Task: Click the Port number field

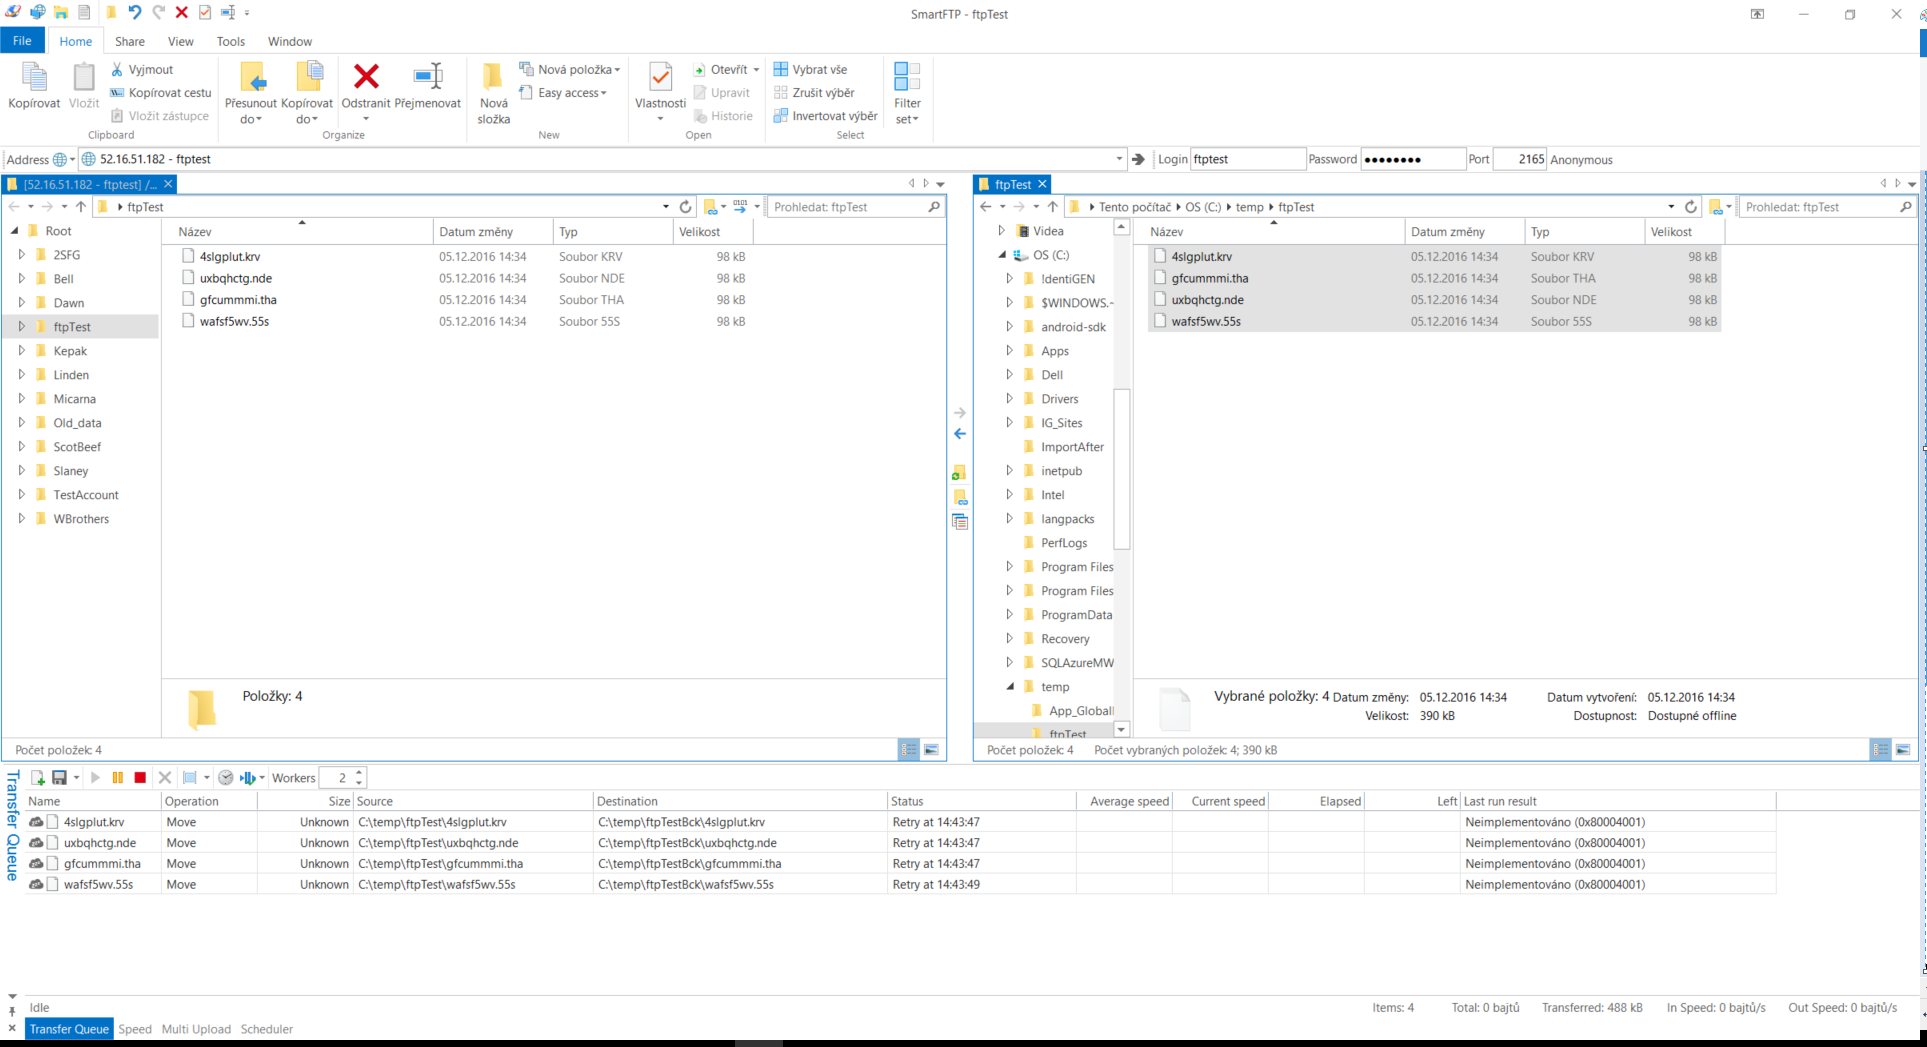Action: (1520, 159)
